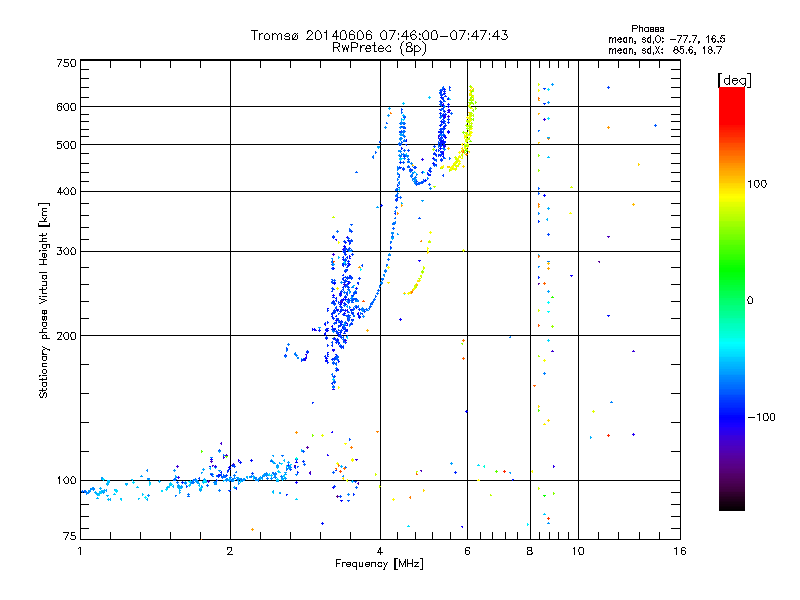Click the colorbar label '100'
The image size is (800, 600).
click(757, 184)
